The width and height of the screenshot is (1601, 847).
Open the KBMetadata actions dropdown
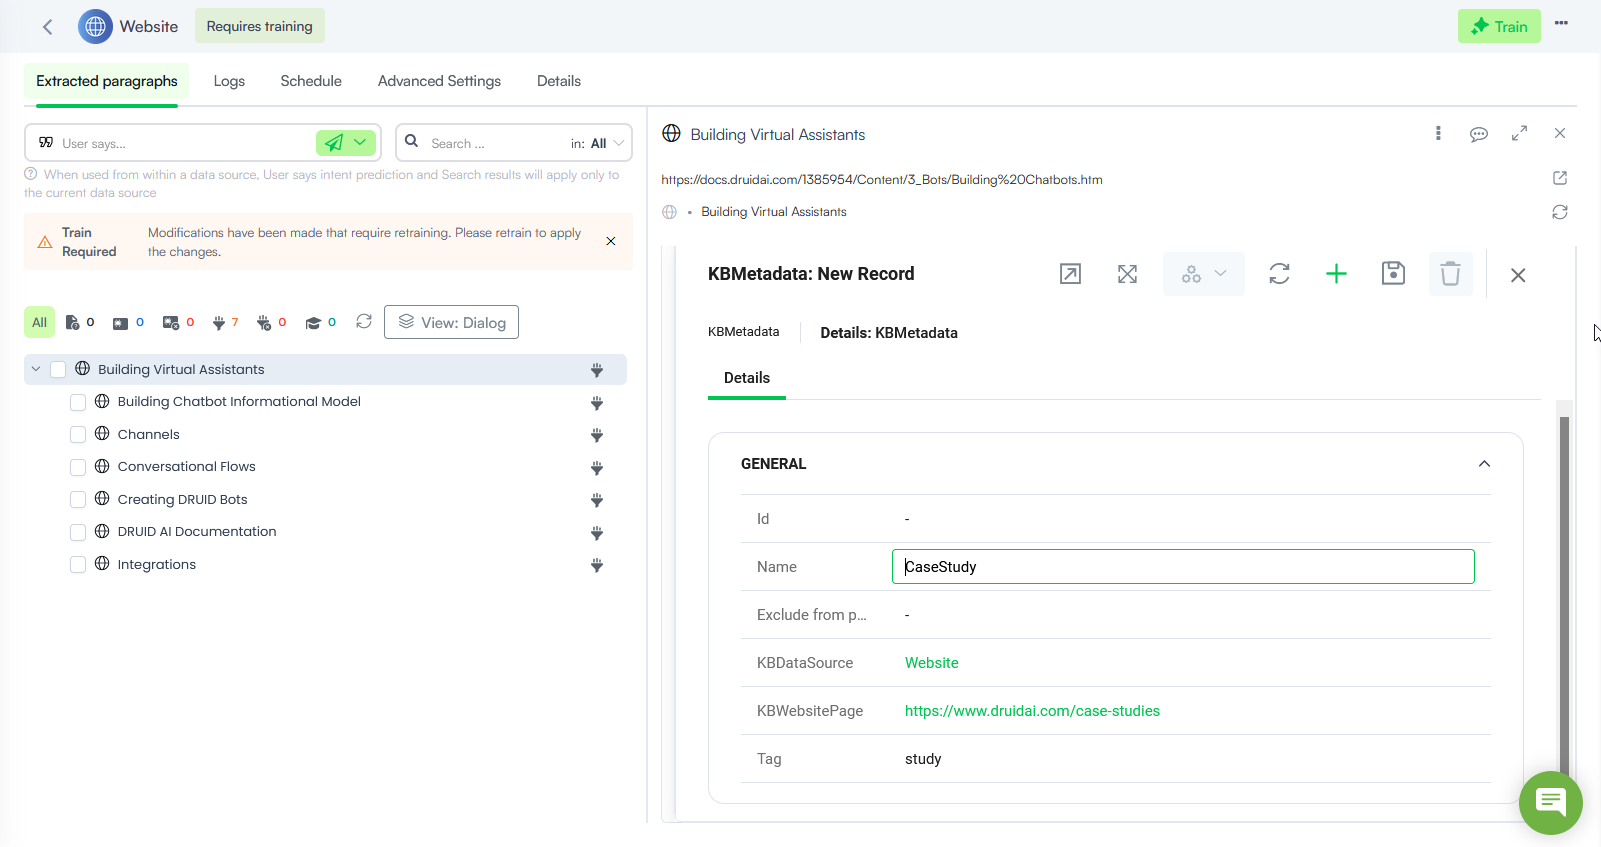[x=1204, y=274]
